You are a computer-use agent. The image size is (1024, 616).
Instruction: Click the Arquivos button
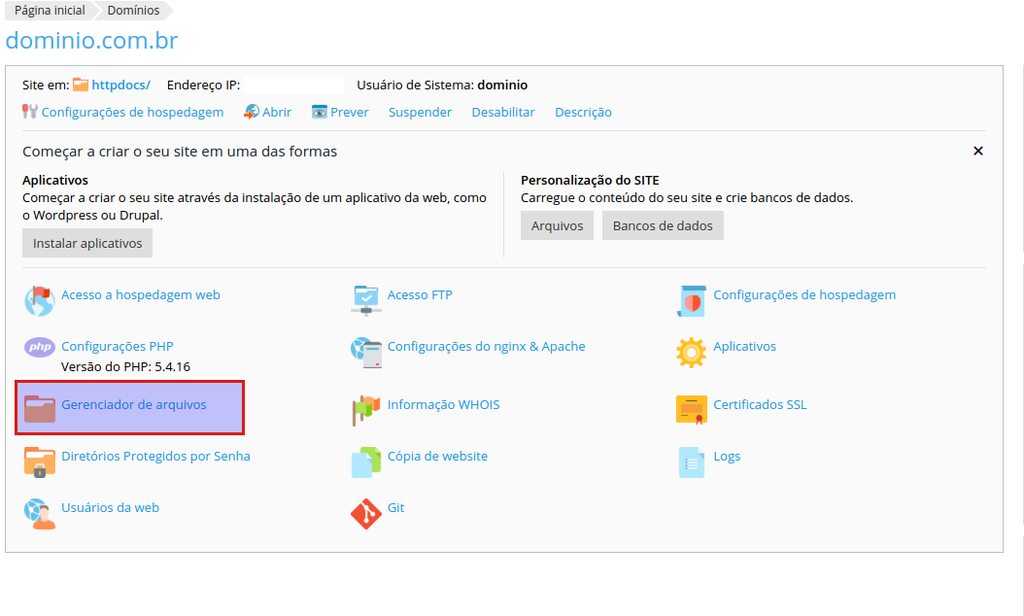click(x=557, y=226)
